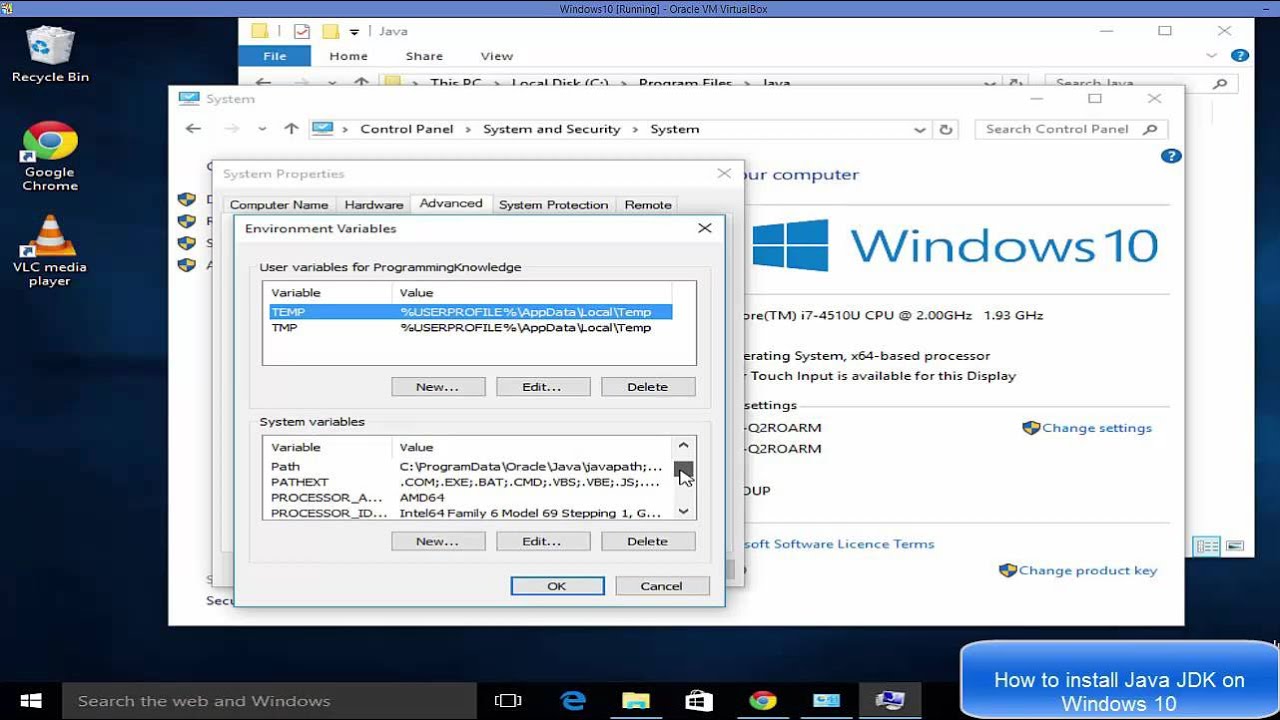This screenshot has width=1280, height=720.
Task: Click system variables scrollbar up arrow
Action: pos(683,446)
